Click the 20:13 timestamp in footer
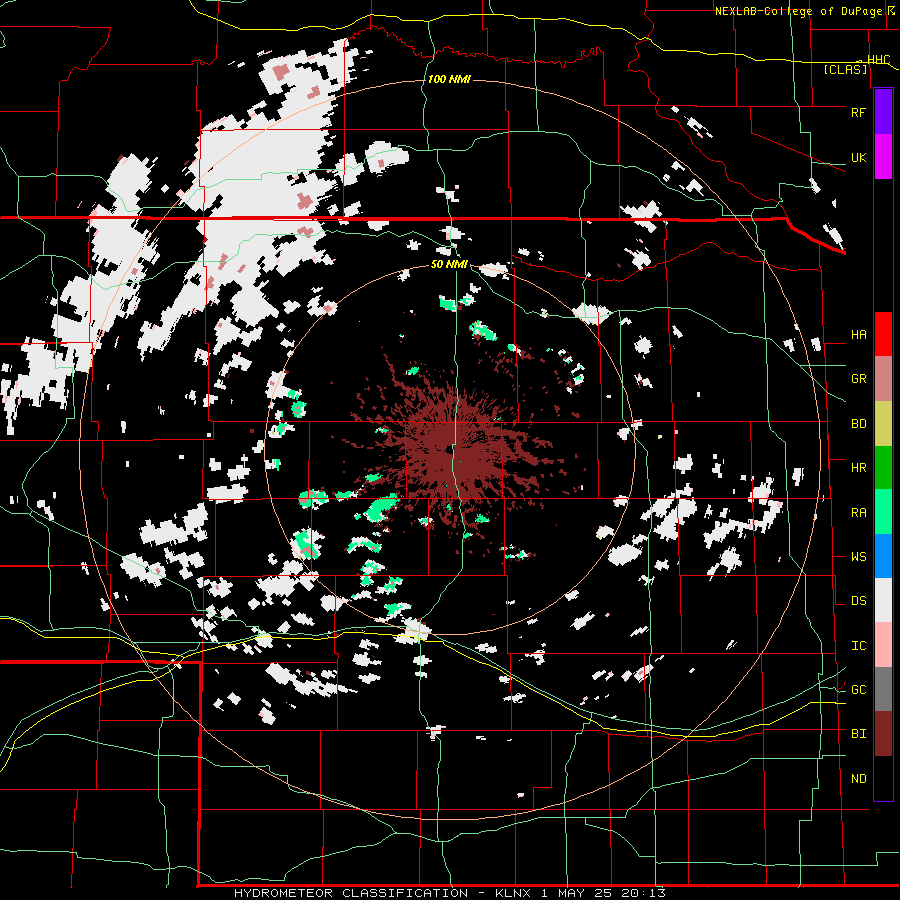This screenshot has height=900, width=900. pos(645,893)
